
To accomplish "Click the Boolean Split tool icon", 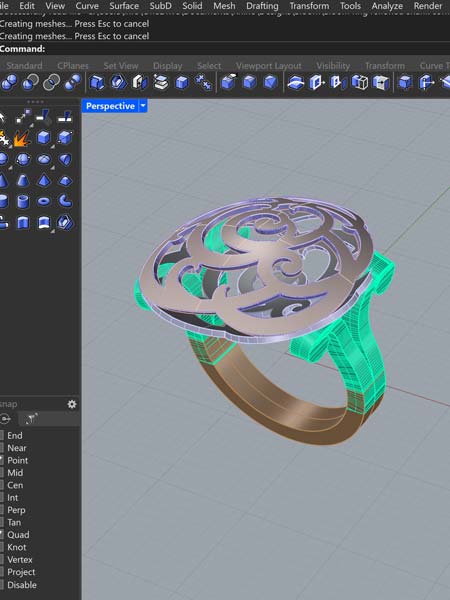I will 73,82.
